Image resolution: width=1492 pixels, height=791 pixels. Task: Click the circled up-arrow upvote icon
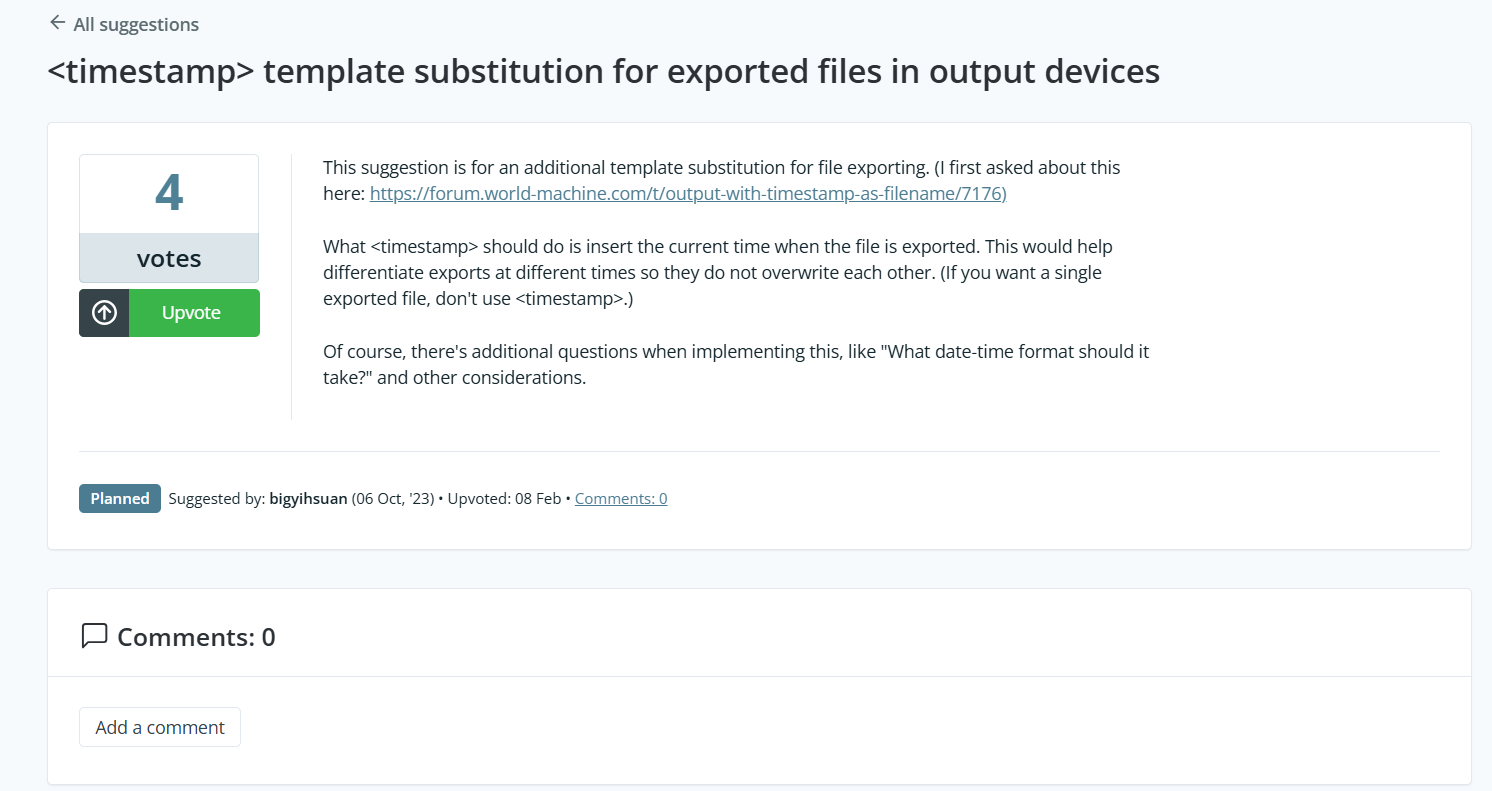coord(104,313)
